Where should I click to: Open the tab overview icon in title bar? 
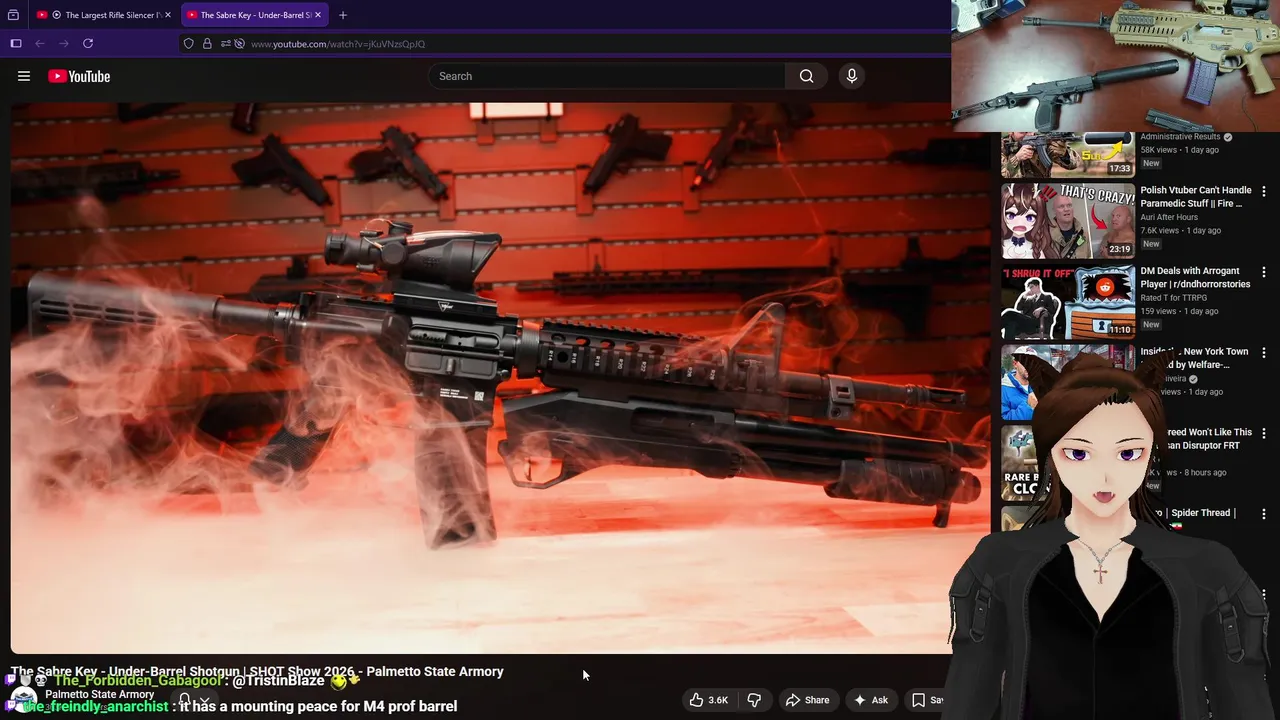click(13, 15)
